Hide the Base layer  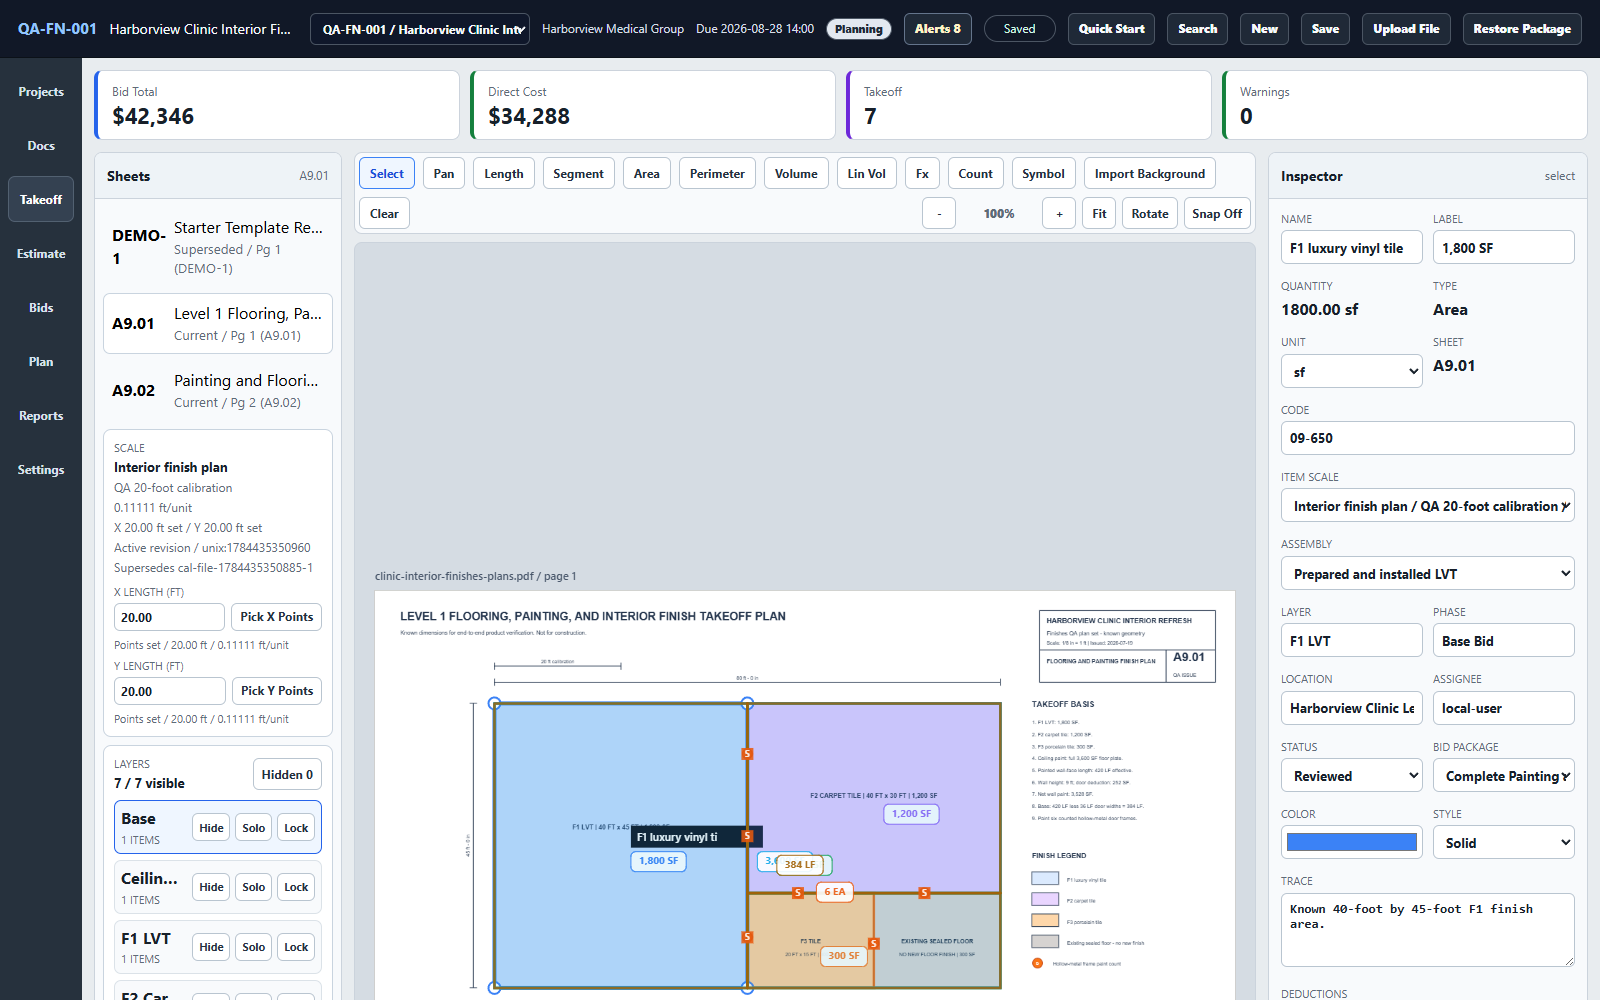[x=211, y=828]
